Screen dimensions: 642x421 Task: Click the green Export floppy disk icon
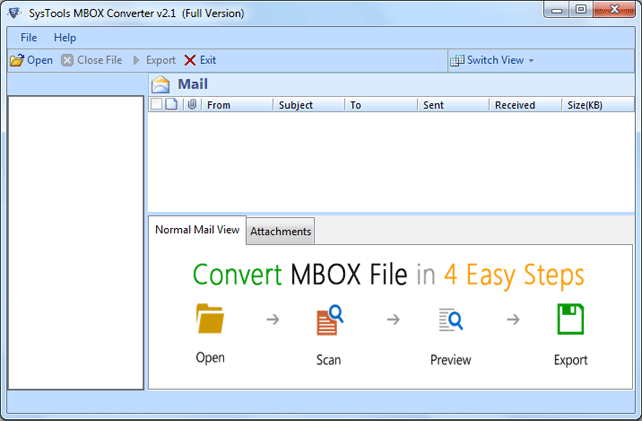pyautogui.click(x=570, y=320)
